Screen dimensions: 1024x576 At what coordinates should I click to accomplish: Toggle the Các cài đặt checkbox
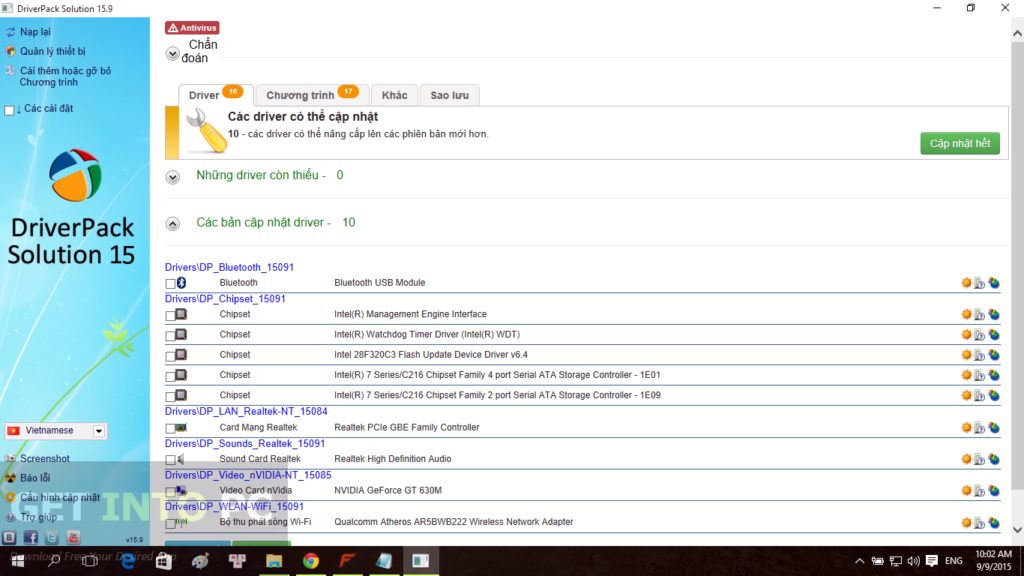[9, 110]
